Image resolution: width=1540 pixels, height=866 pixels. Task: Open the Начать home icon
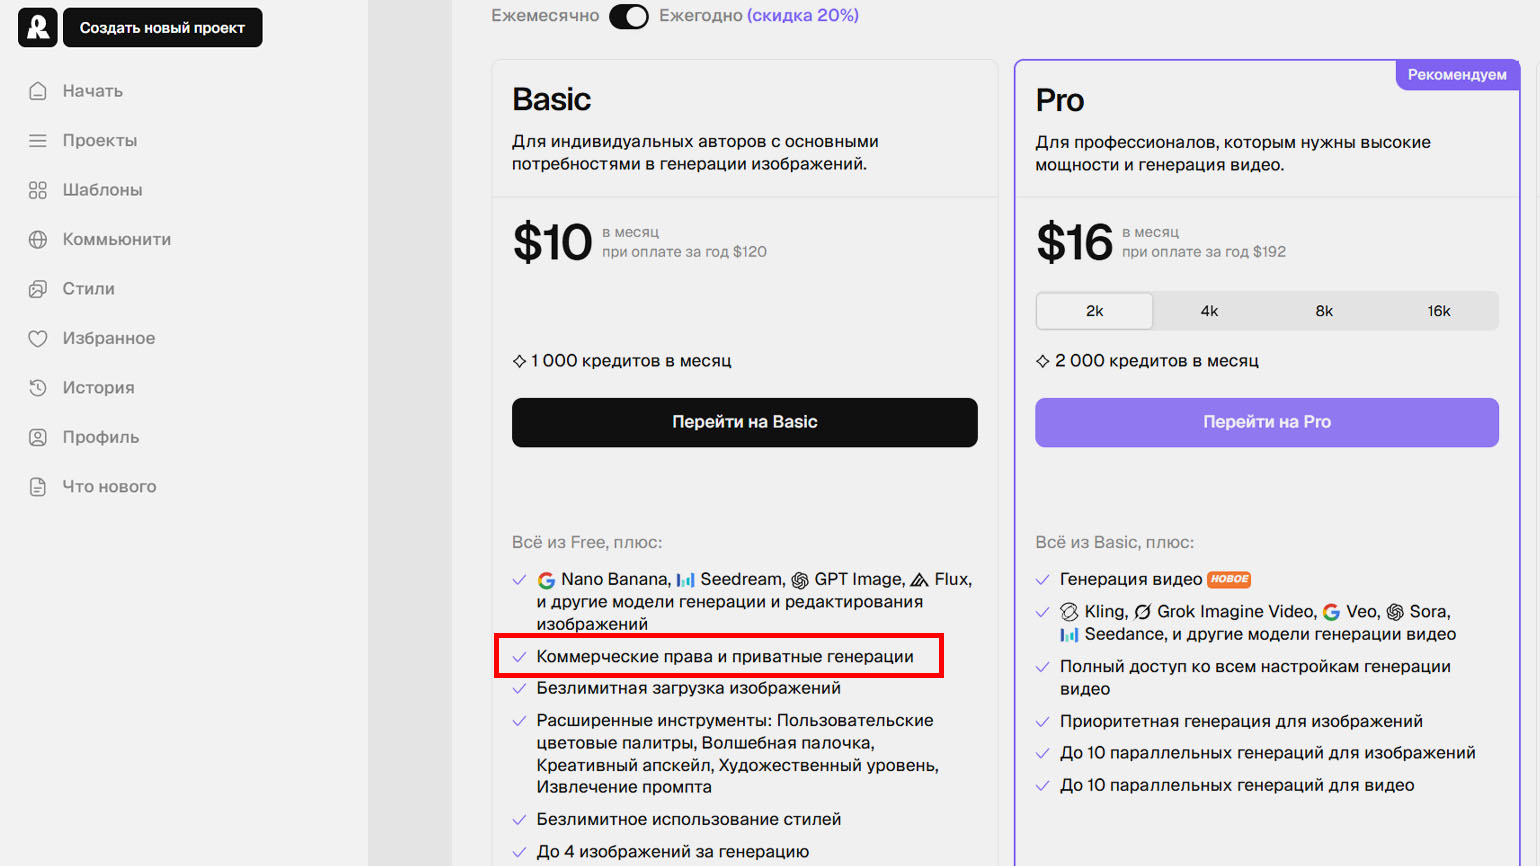coord(38,91)
